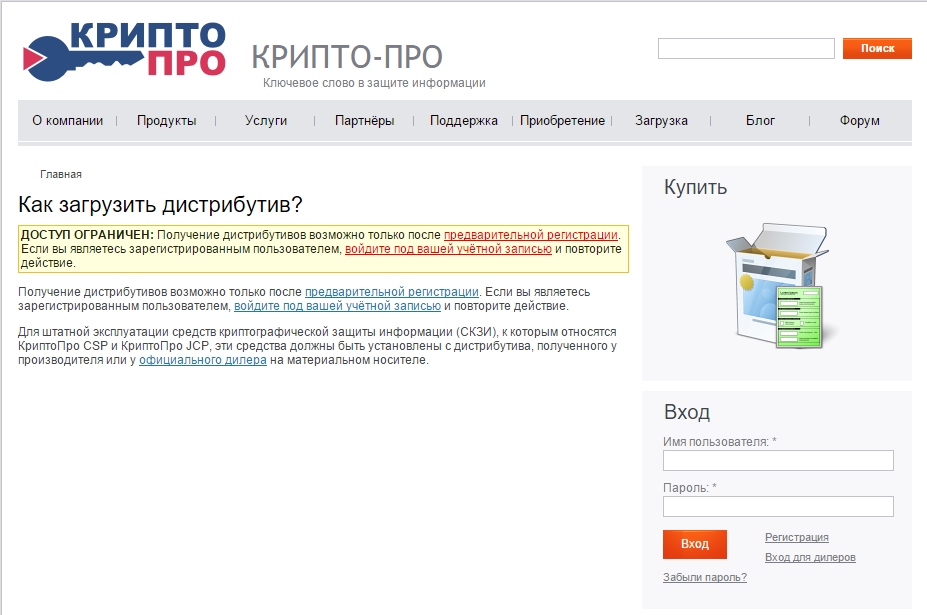The image size is (927, 615).
Task: Open the О компании menu item
Action: 67,121
